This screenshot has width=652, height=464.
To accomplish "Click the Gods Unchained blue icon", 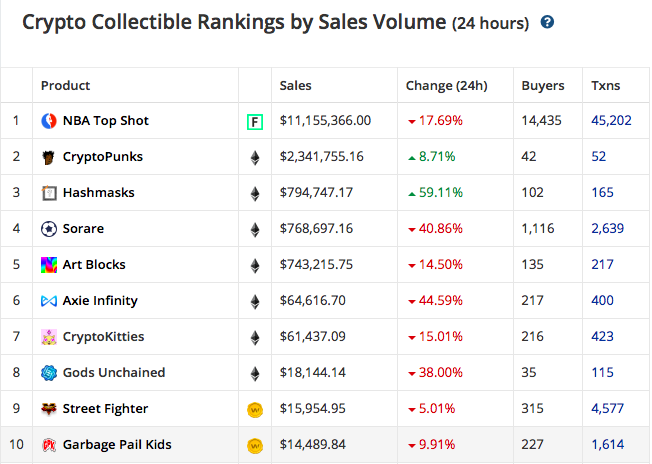I will pyautogui.click(x=49, y=373).
